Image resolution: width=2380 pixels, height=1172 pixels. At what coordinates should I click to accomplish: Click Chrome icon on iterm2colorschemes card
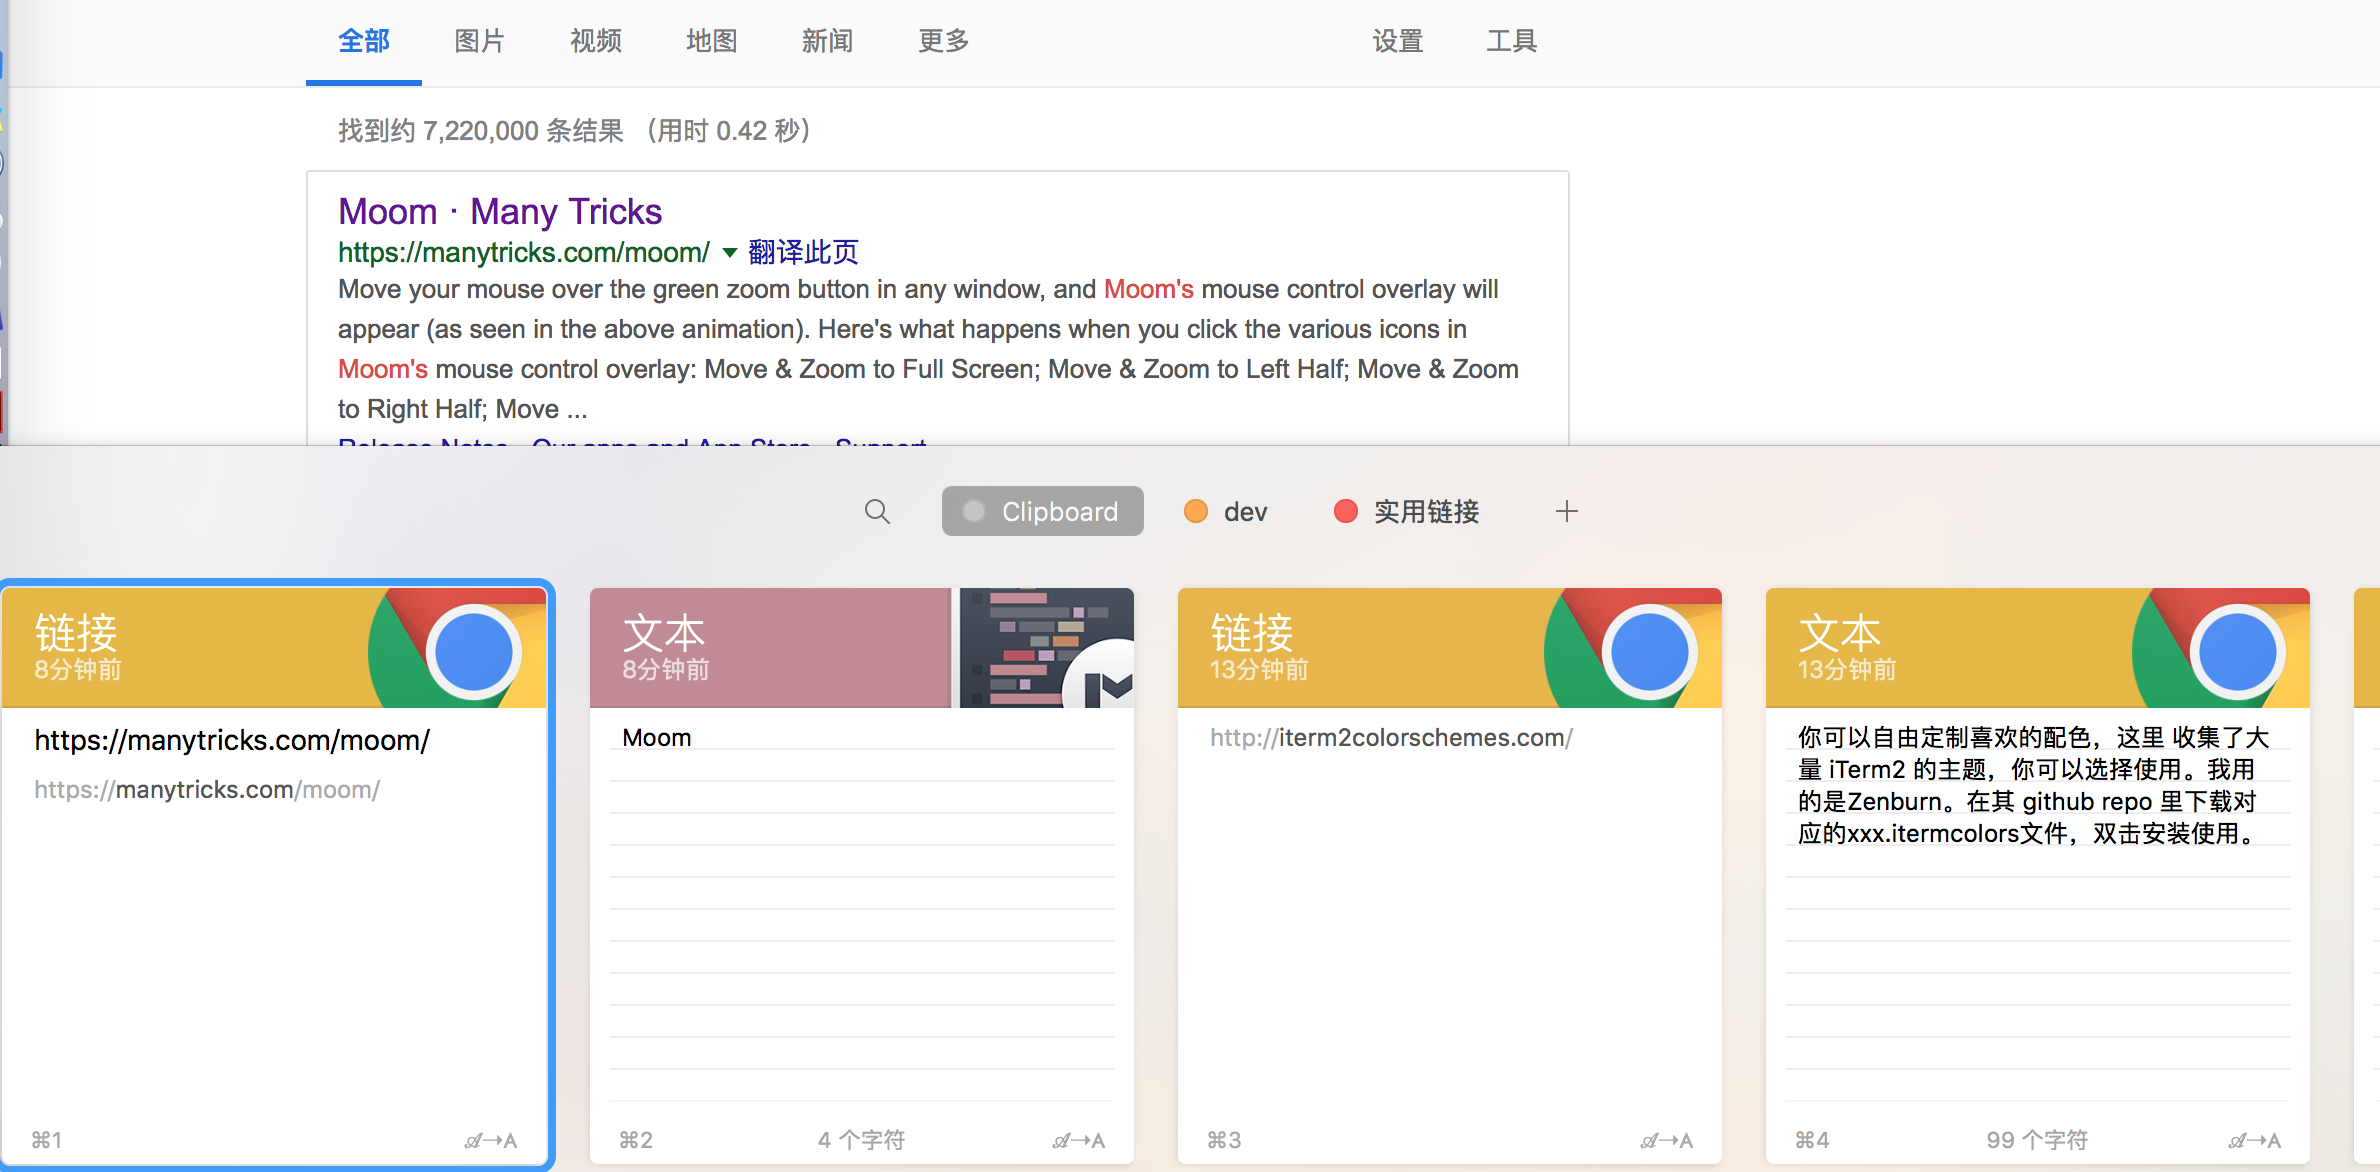[x=1648, y=651]
